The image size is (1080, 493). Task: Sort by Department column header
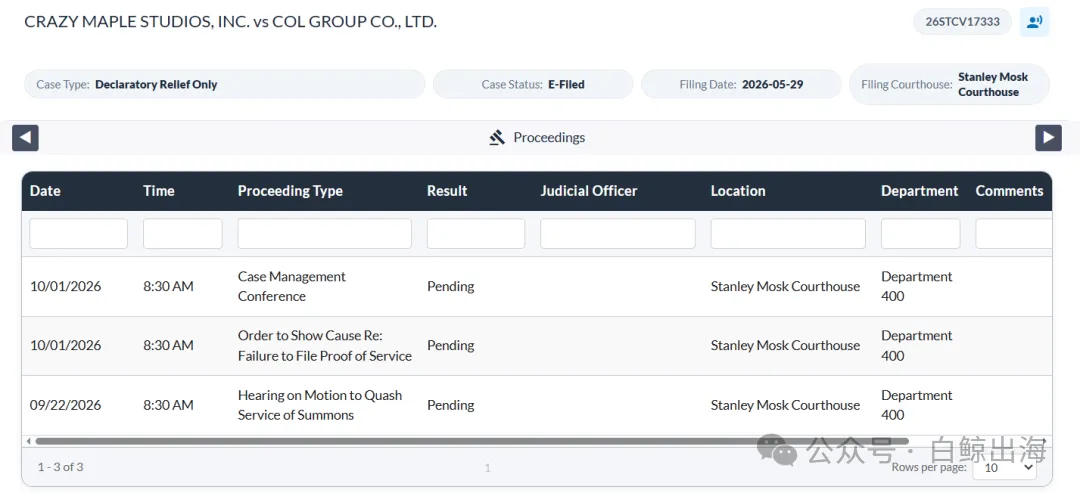[x=920, y=191]
